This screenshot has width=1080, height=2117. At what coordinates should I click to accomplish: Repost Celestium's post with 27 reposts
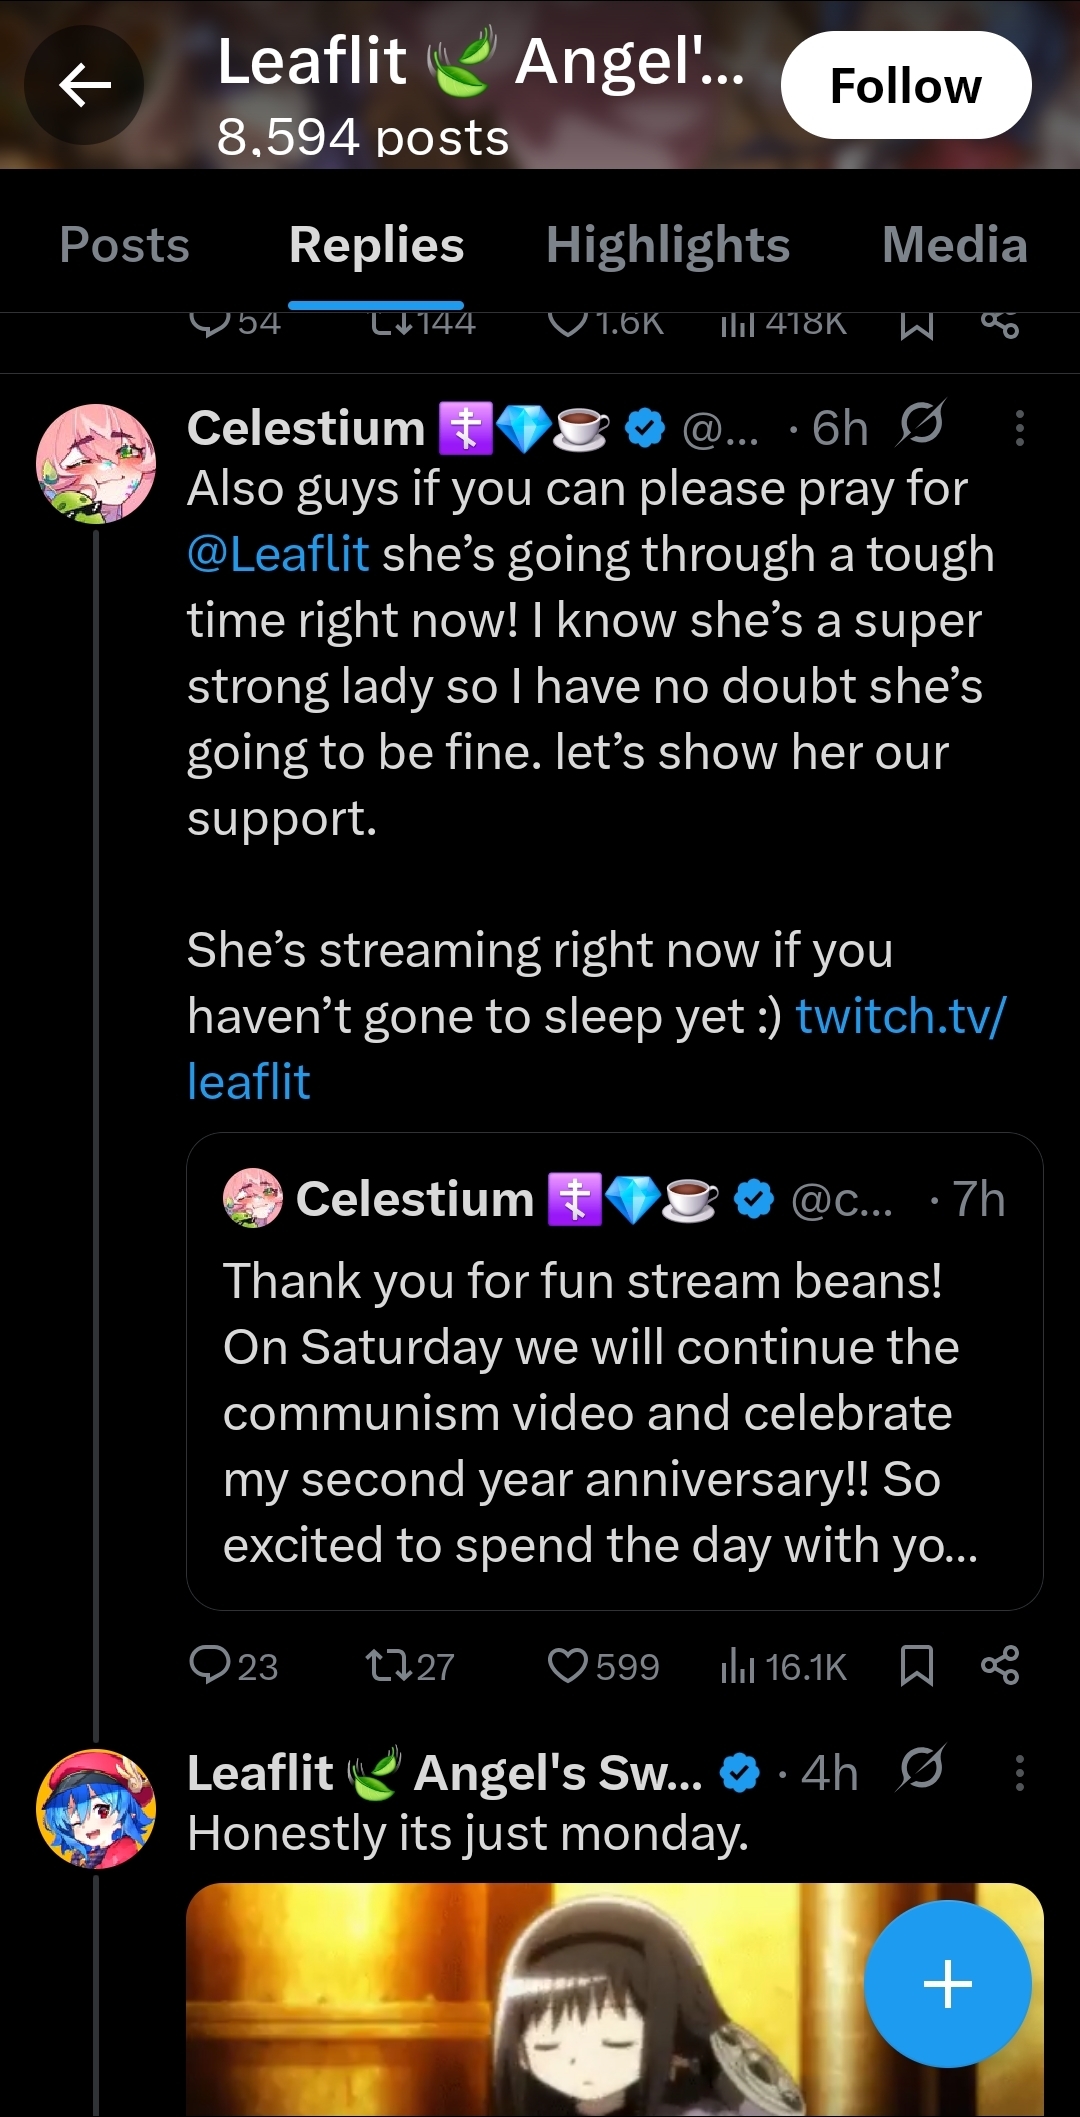click(409, 1666)
